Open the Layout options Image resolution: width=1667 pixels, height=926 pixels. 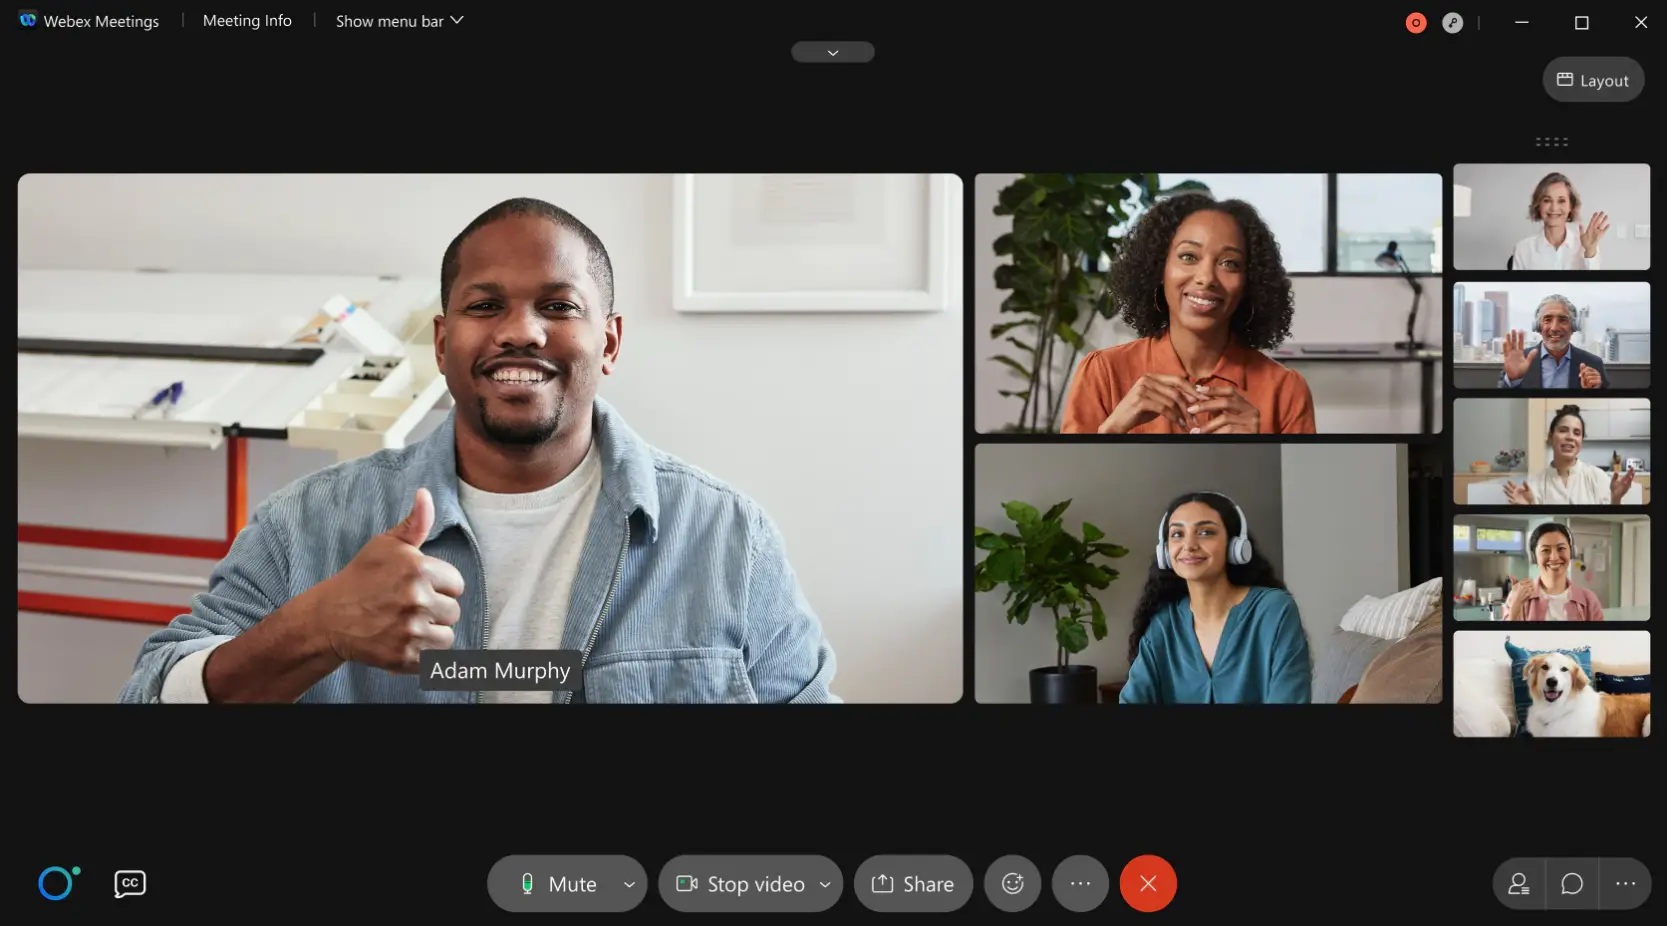[x=1592, y=79]
